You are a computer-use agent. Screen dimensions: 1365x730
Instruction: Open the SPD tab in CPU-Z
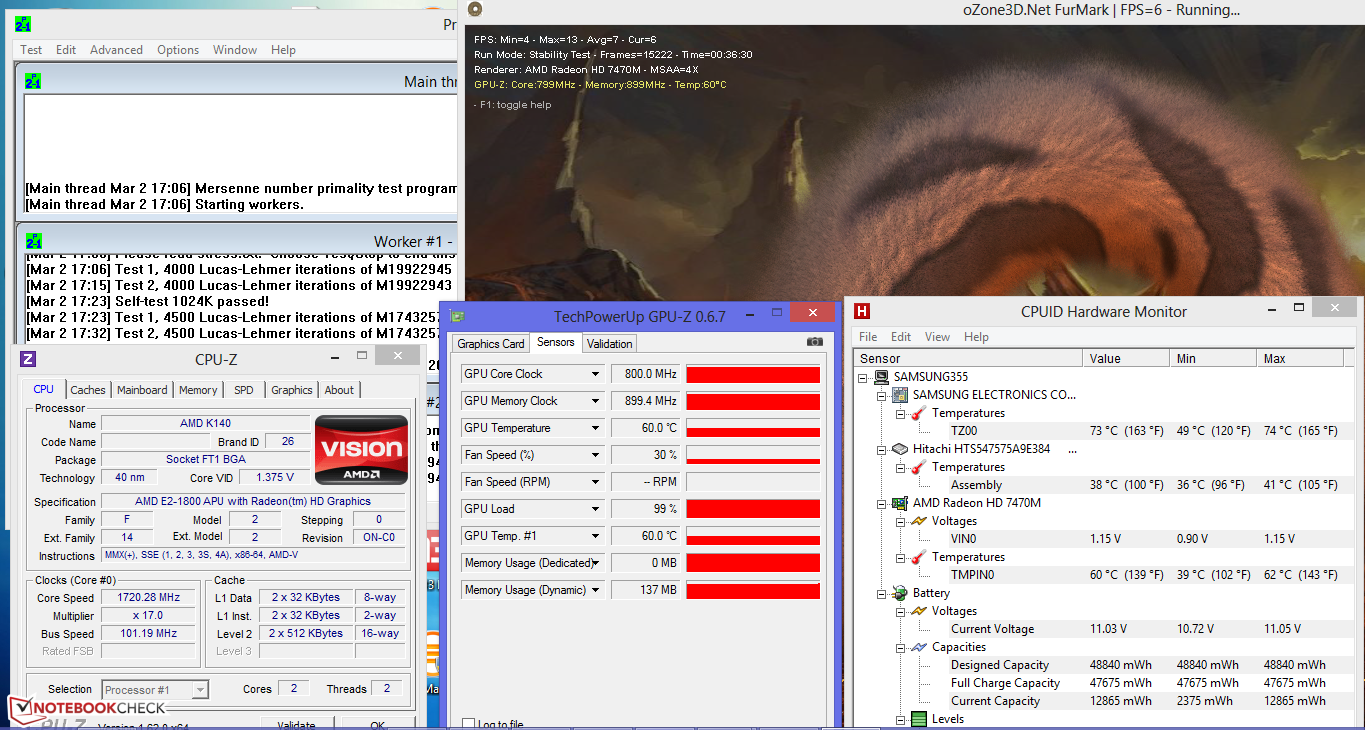[244, 390]
